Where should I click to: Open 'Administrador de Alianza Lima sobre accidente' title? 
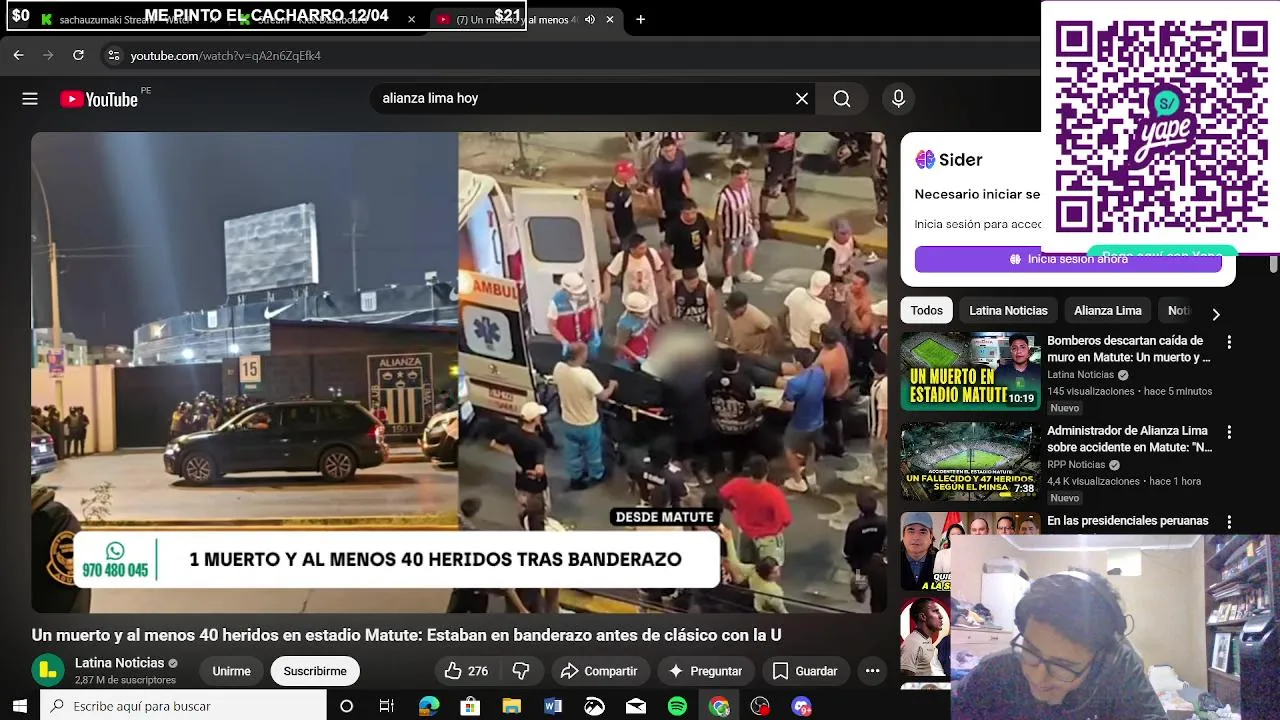point(1129,439)
